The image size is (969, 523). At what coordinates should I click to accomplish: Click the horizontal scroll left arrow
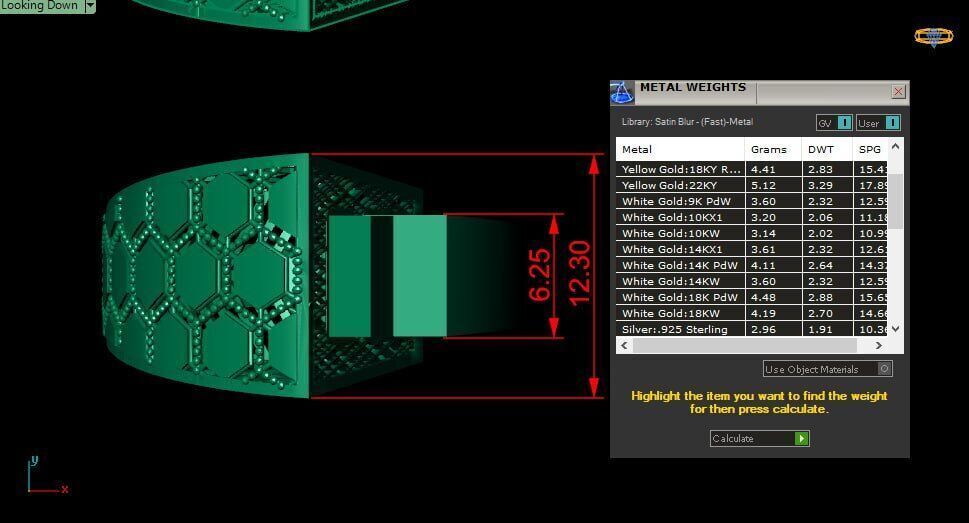click(624, 346)
